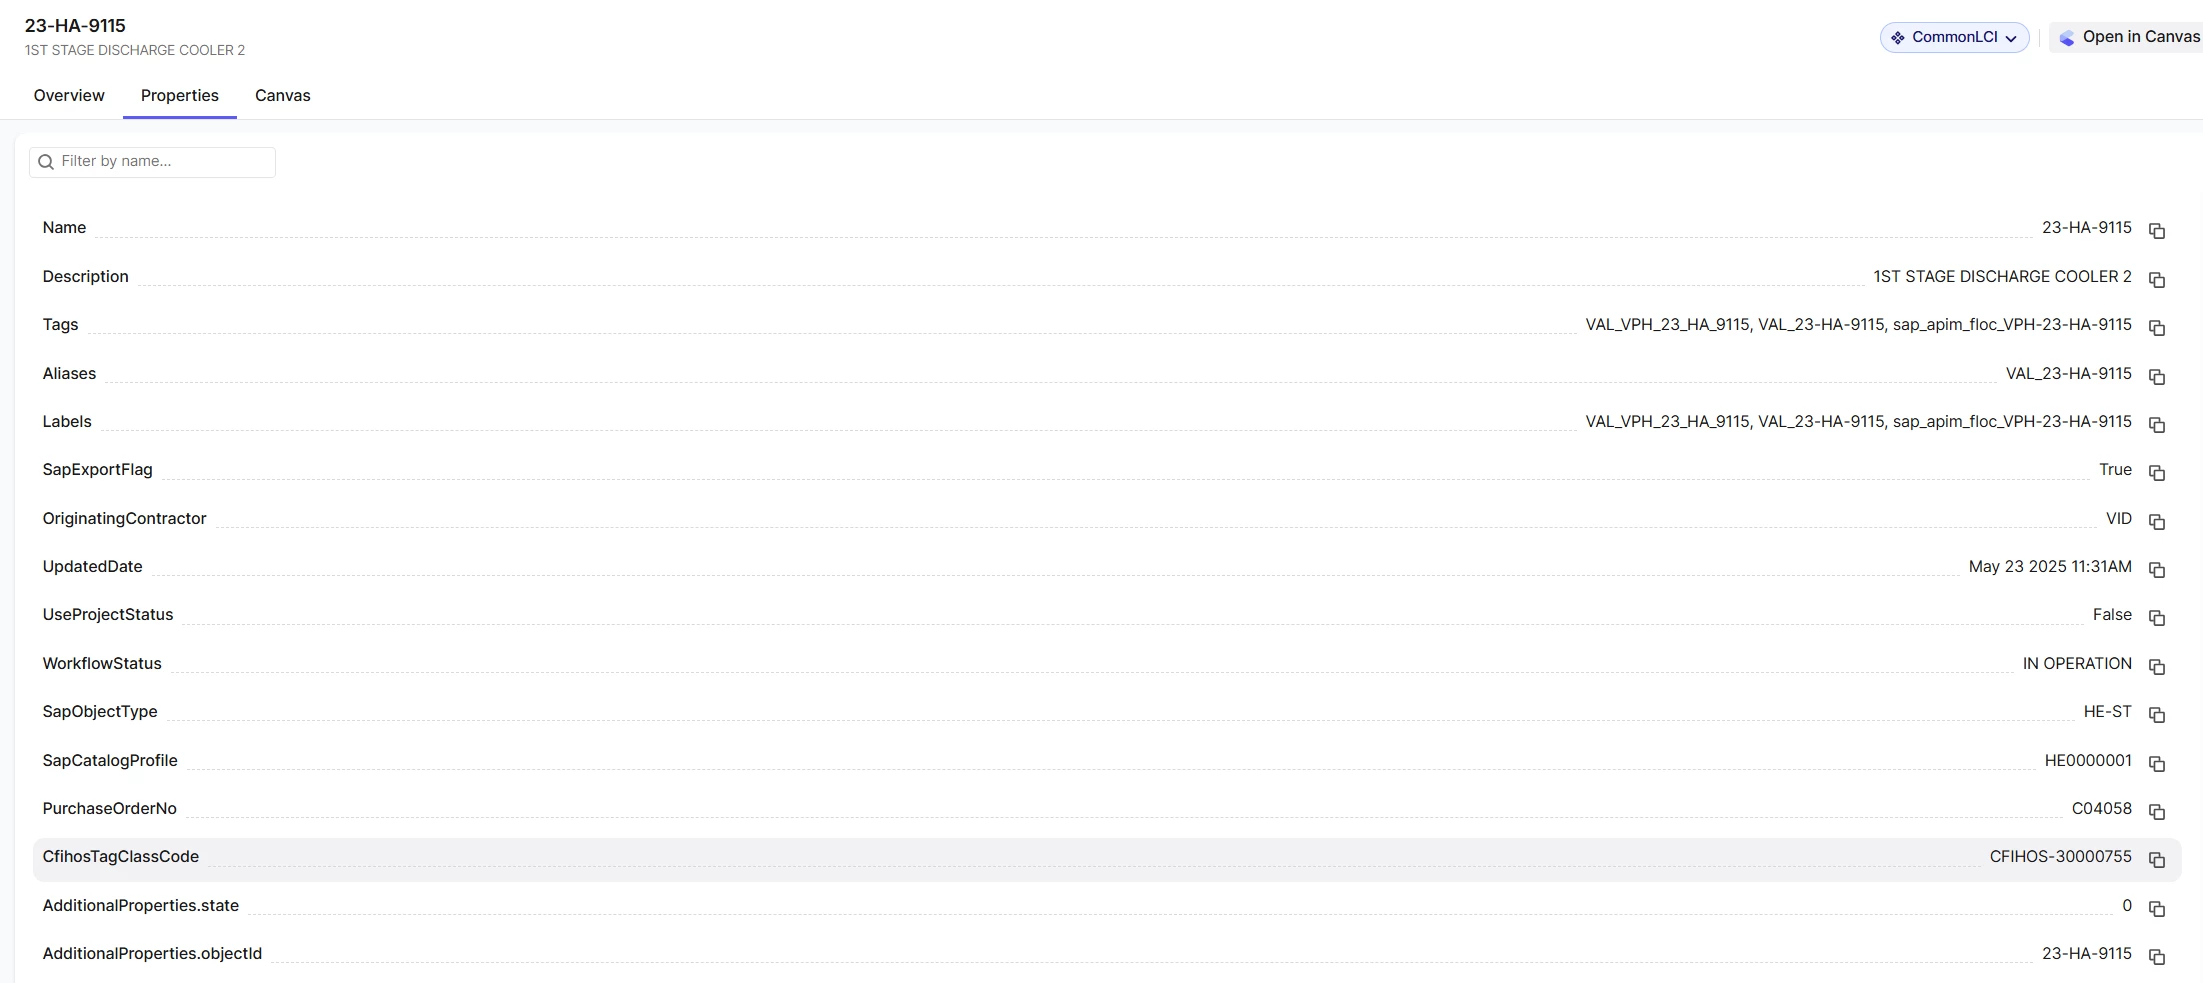Click the Filter by name search field
The width and height of the screenshot is (2203, 983).
[x=160, y=162]
